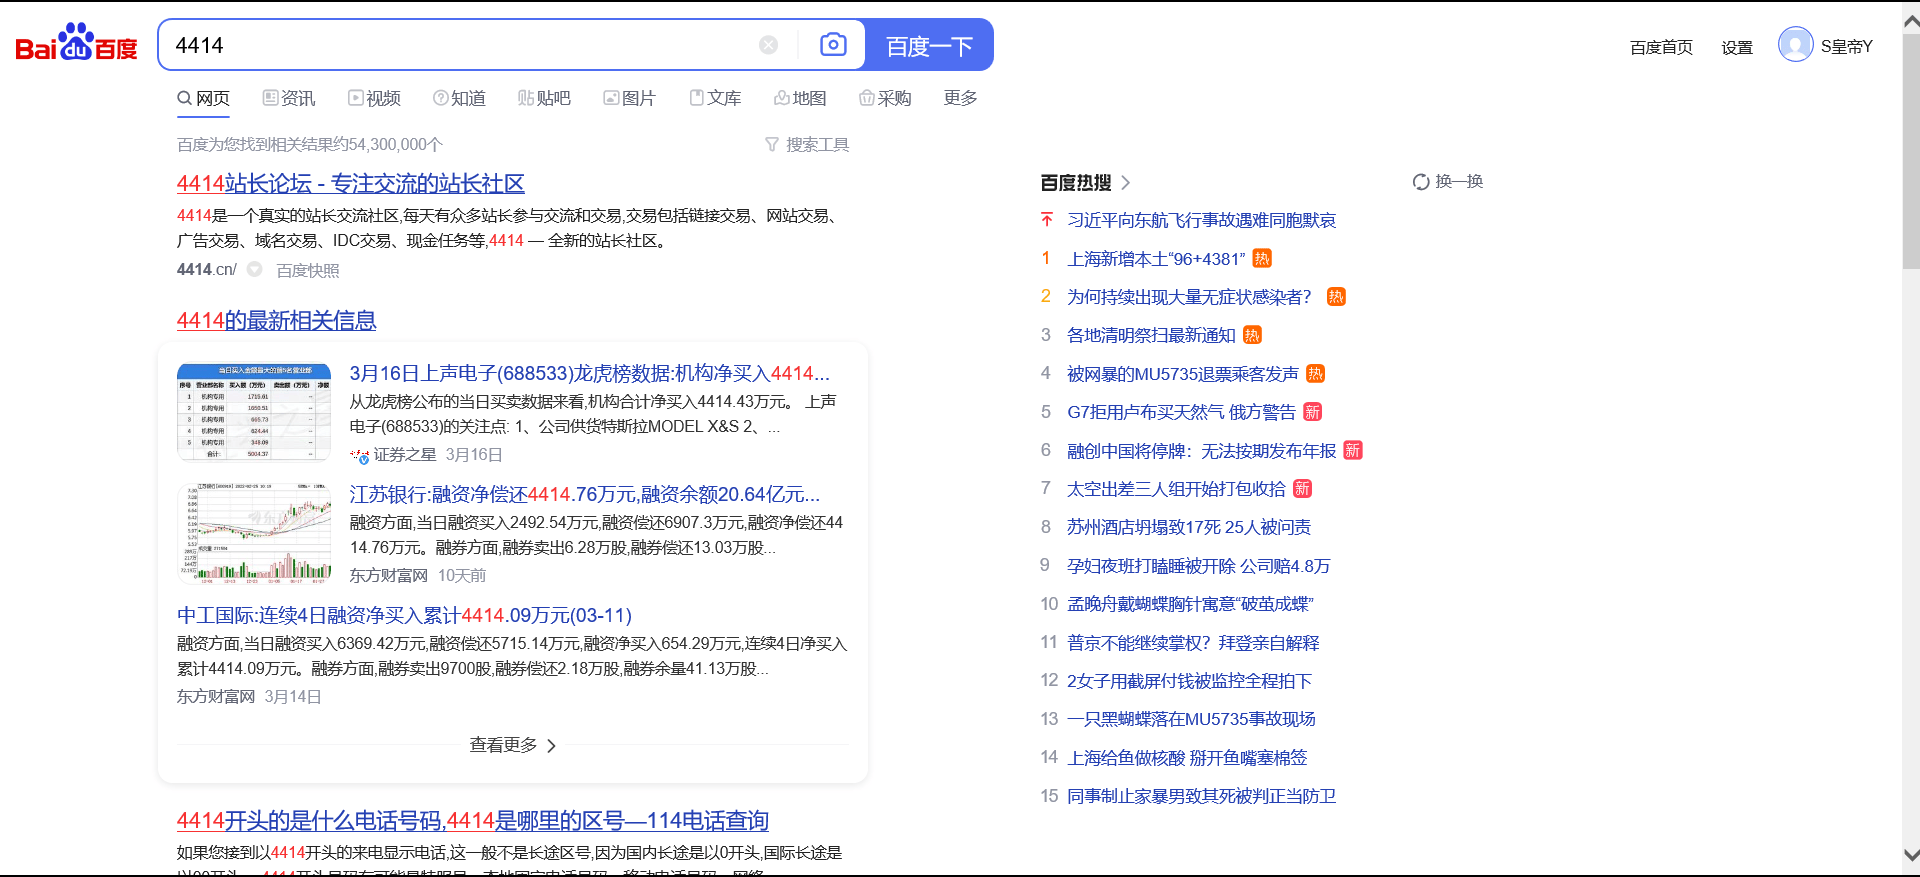Open hot search 同事制止家暴男
Screen dimensions: 1920x877
[1201, 796]
